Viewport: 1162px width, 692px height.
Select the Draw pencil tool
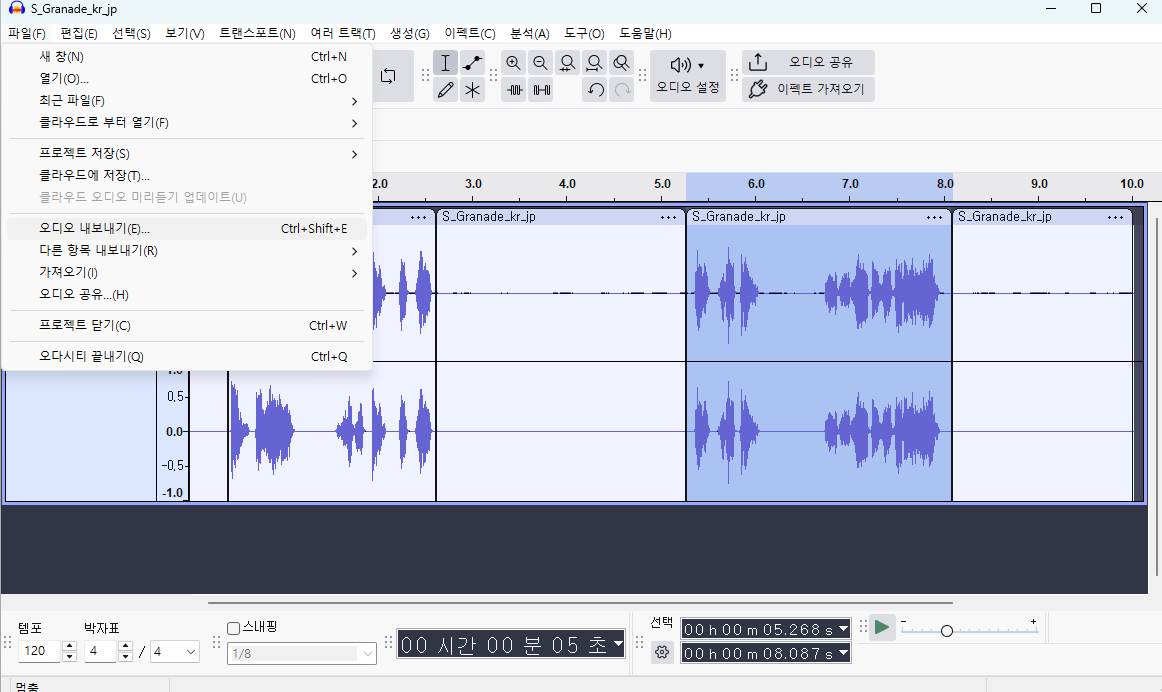[x=446, y=90]
